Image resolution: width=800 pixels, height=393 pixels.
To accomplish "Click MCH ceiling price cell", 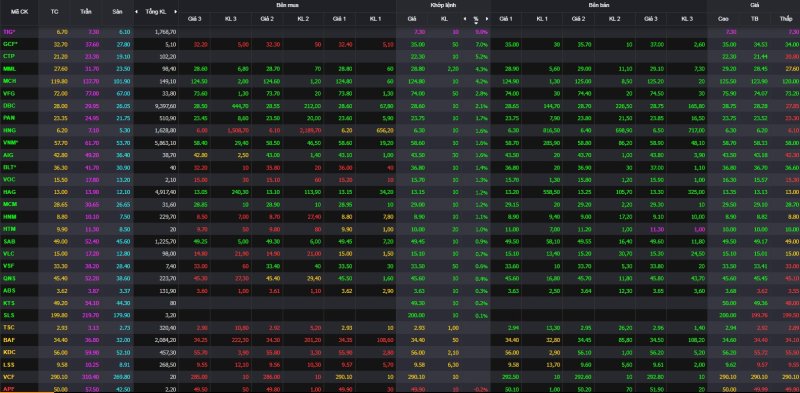I will (86, 81).
